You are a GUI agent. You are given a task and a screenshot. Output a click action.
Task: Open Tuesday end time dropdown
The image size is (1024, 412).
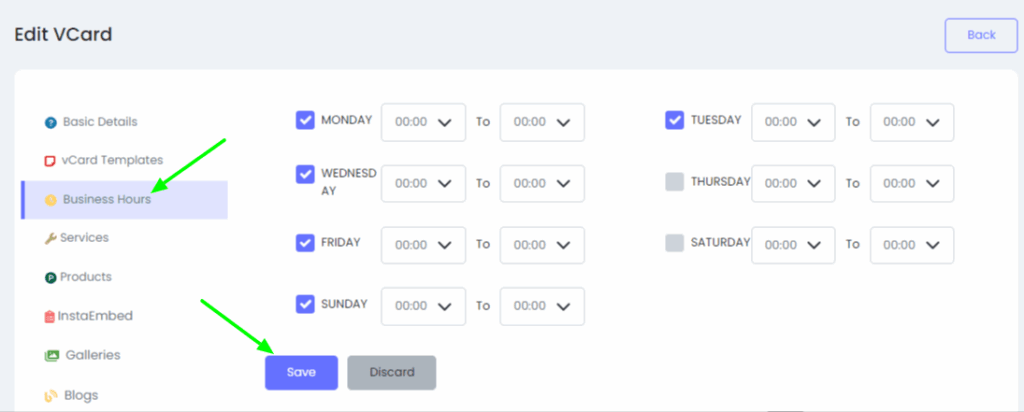pyautogui.click(x=912, y=122)
